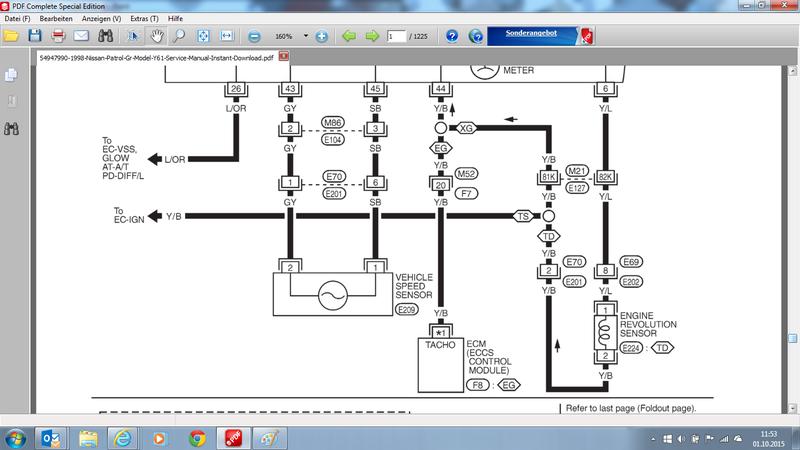
Task: Fit page to window icon
Action: tap(204, 36)
